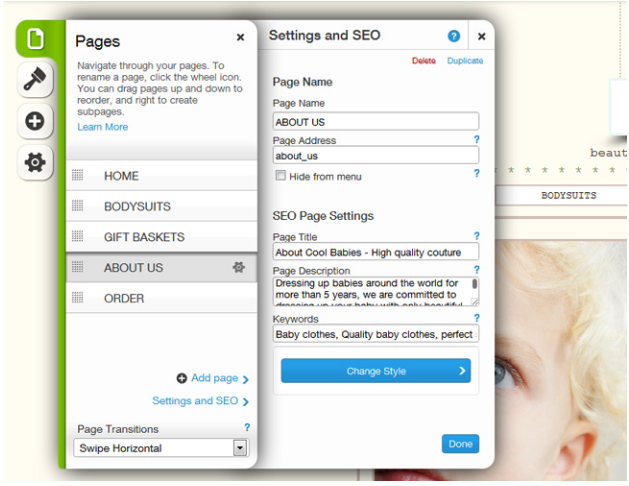Click the Add page plus icon
Image resolution: width=629 pixels, height=486 pixels.
pyautogui.click(x=182, y=378)
